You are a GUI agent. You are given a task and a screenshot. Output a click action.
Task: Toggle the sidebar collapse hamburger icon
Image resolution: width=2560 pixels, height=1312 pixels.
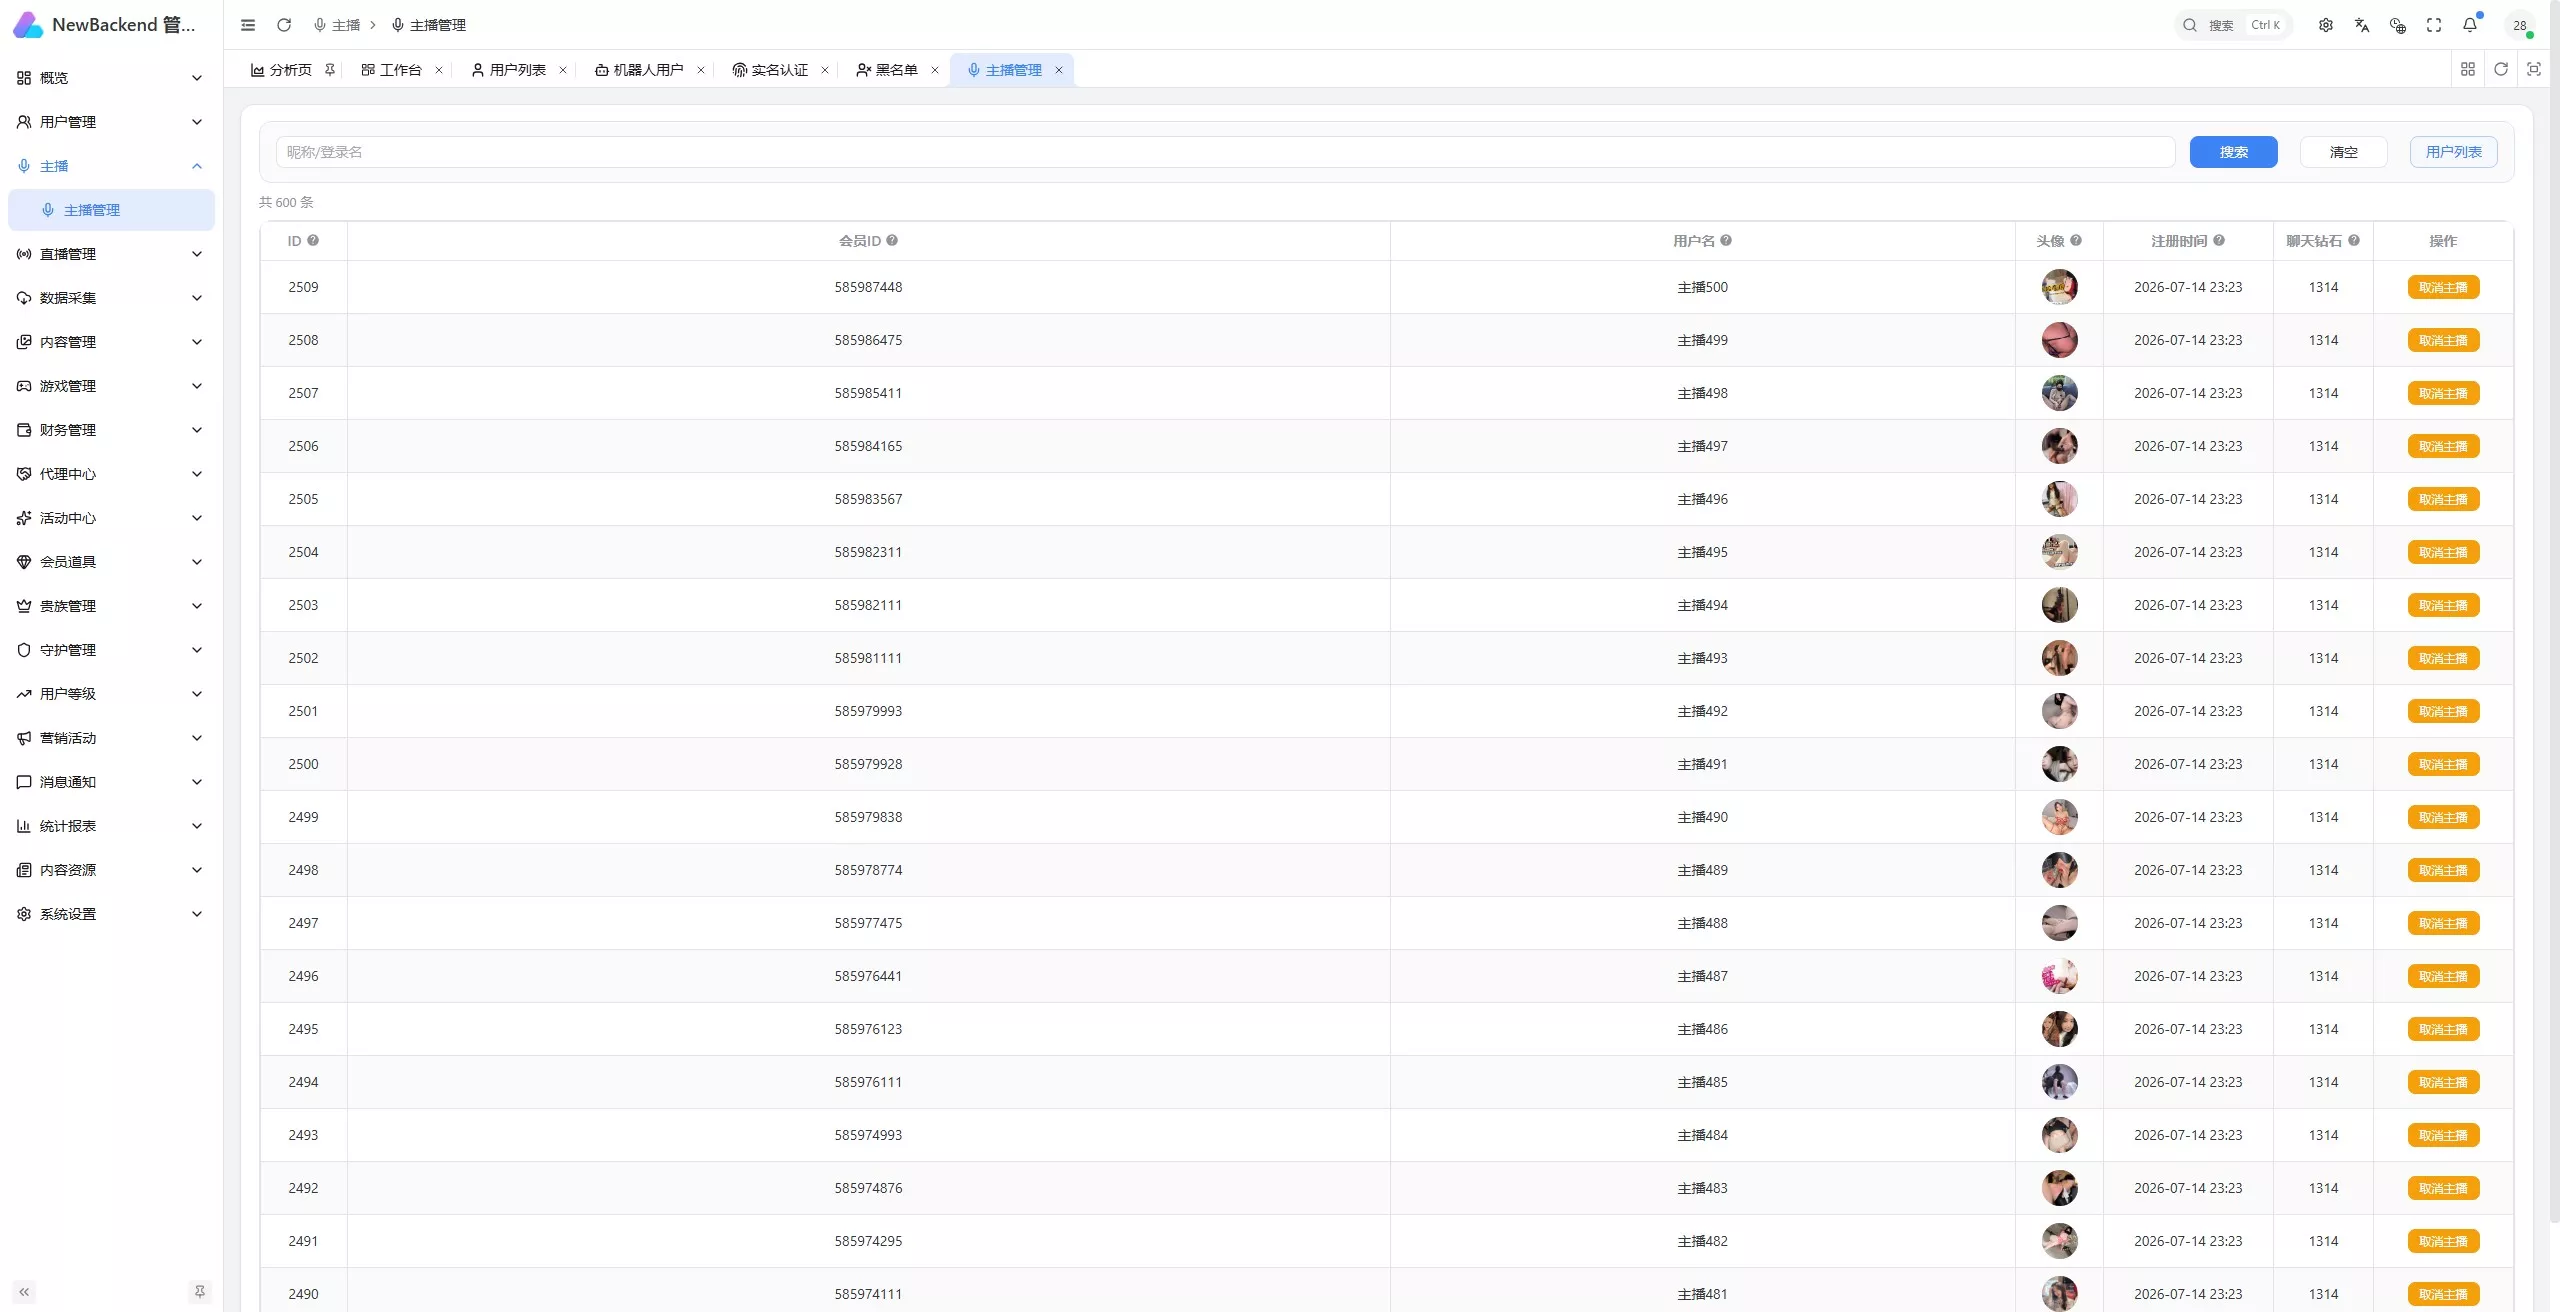(x=248, y=25)
